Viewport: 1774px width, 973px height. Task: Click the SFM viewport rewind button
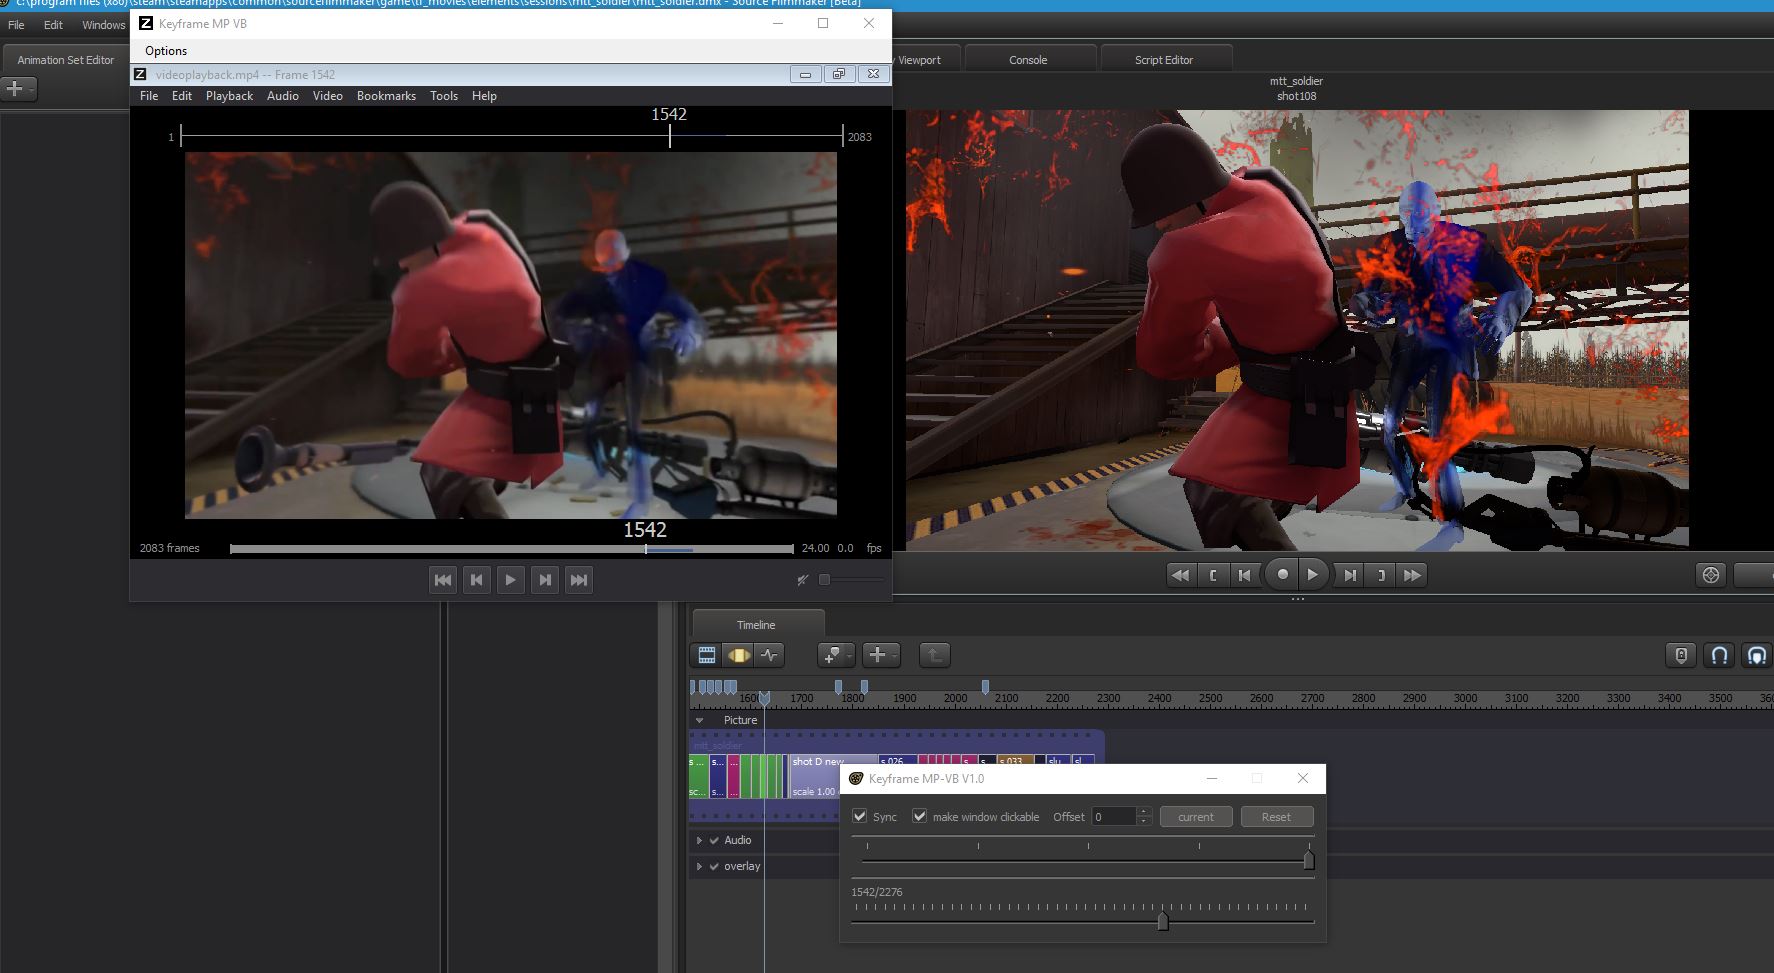click(x=1180, y=575)
